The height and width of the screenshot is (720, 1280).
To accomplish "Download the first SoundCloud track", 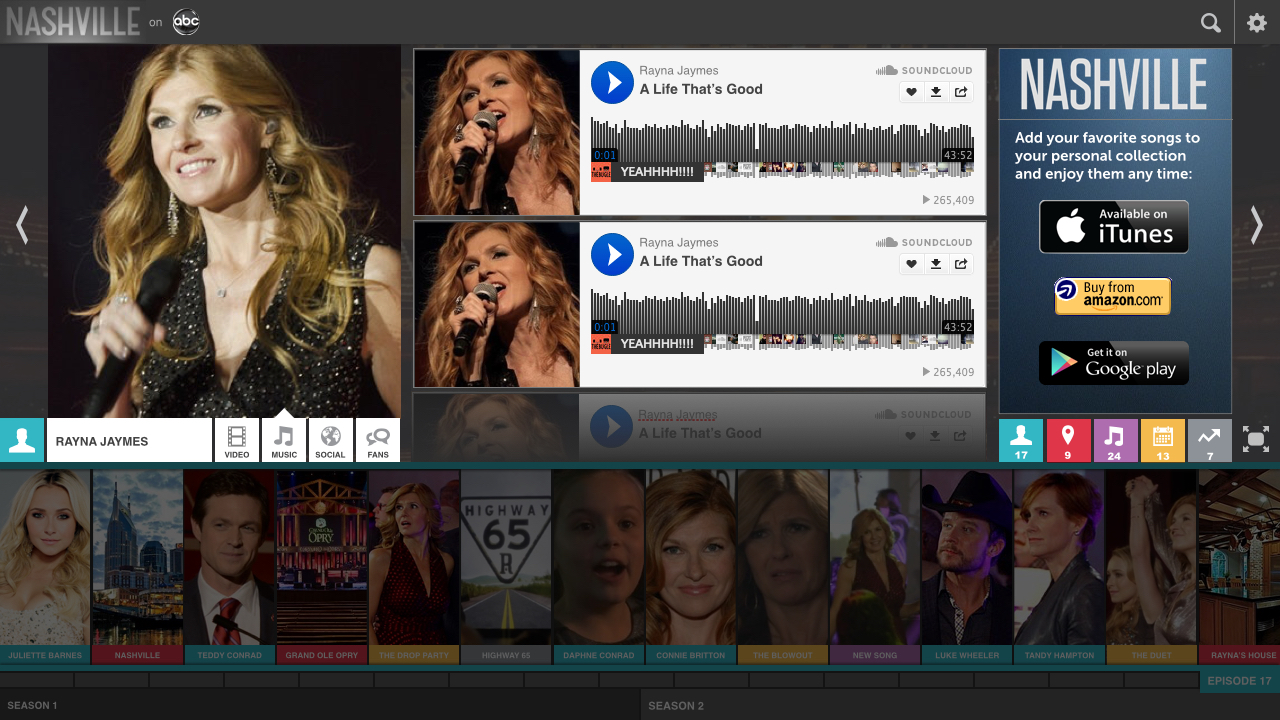I will 936,92.
